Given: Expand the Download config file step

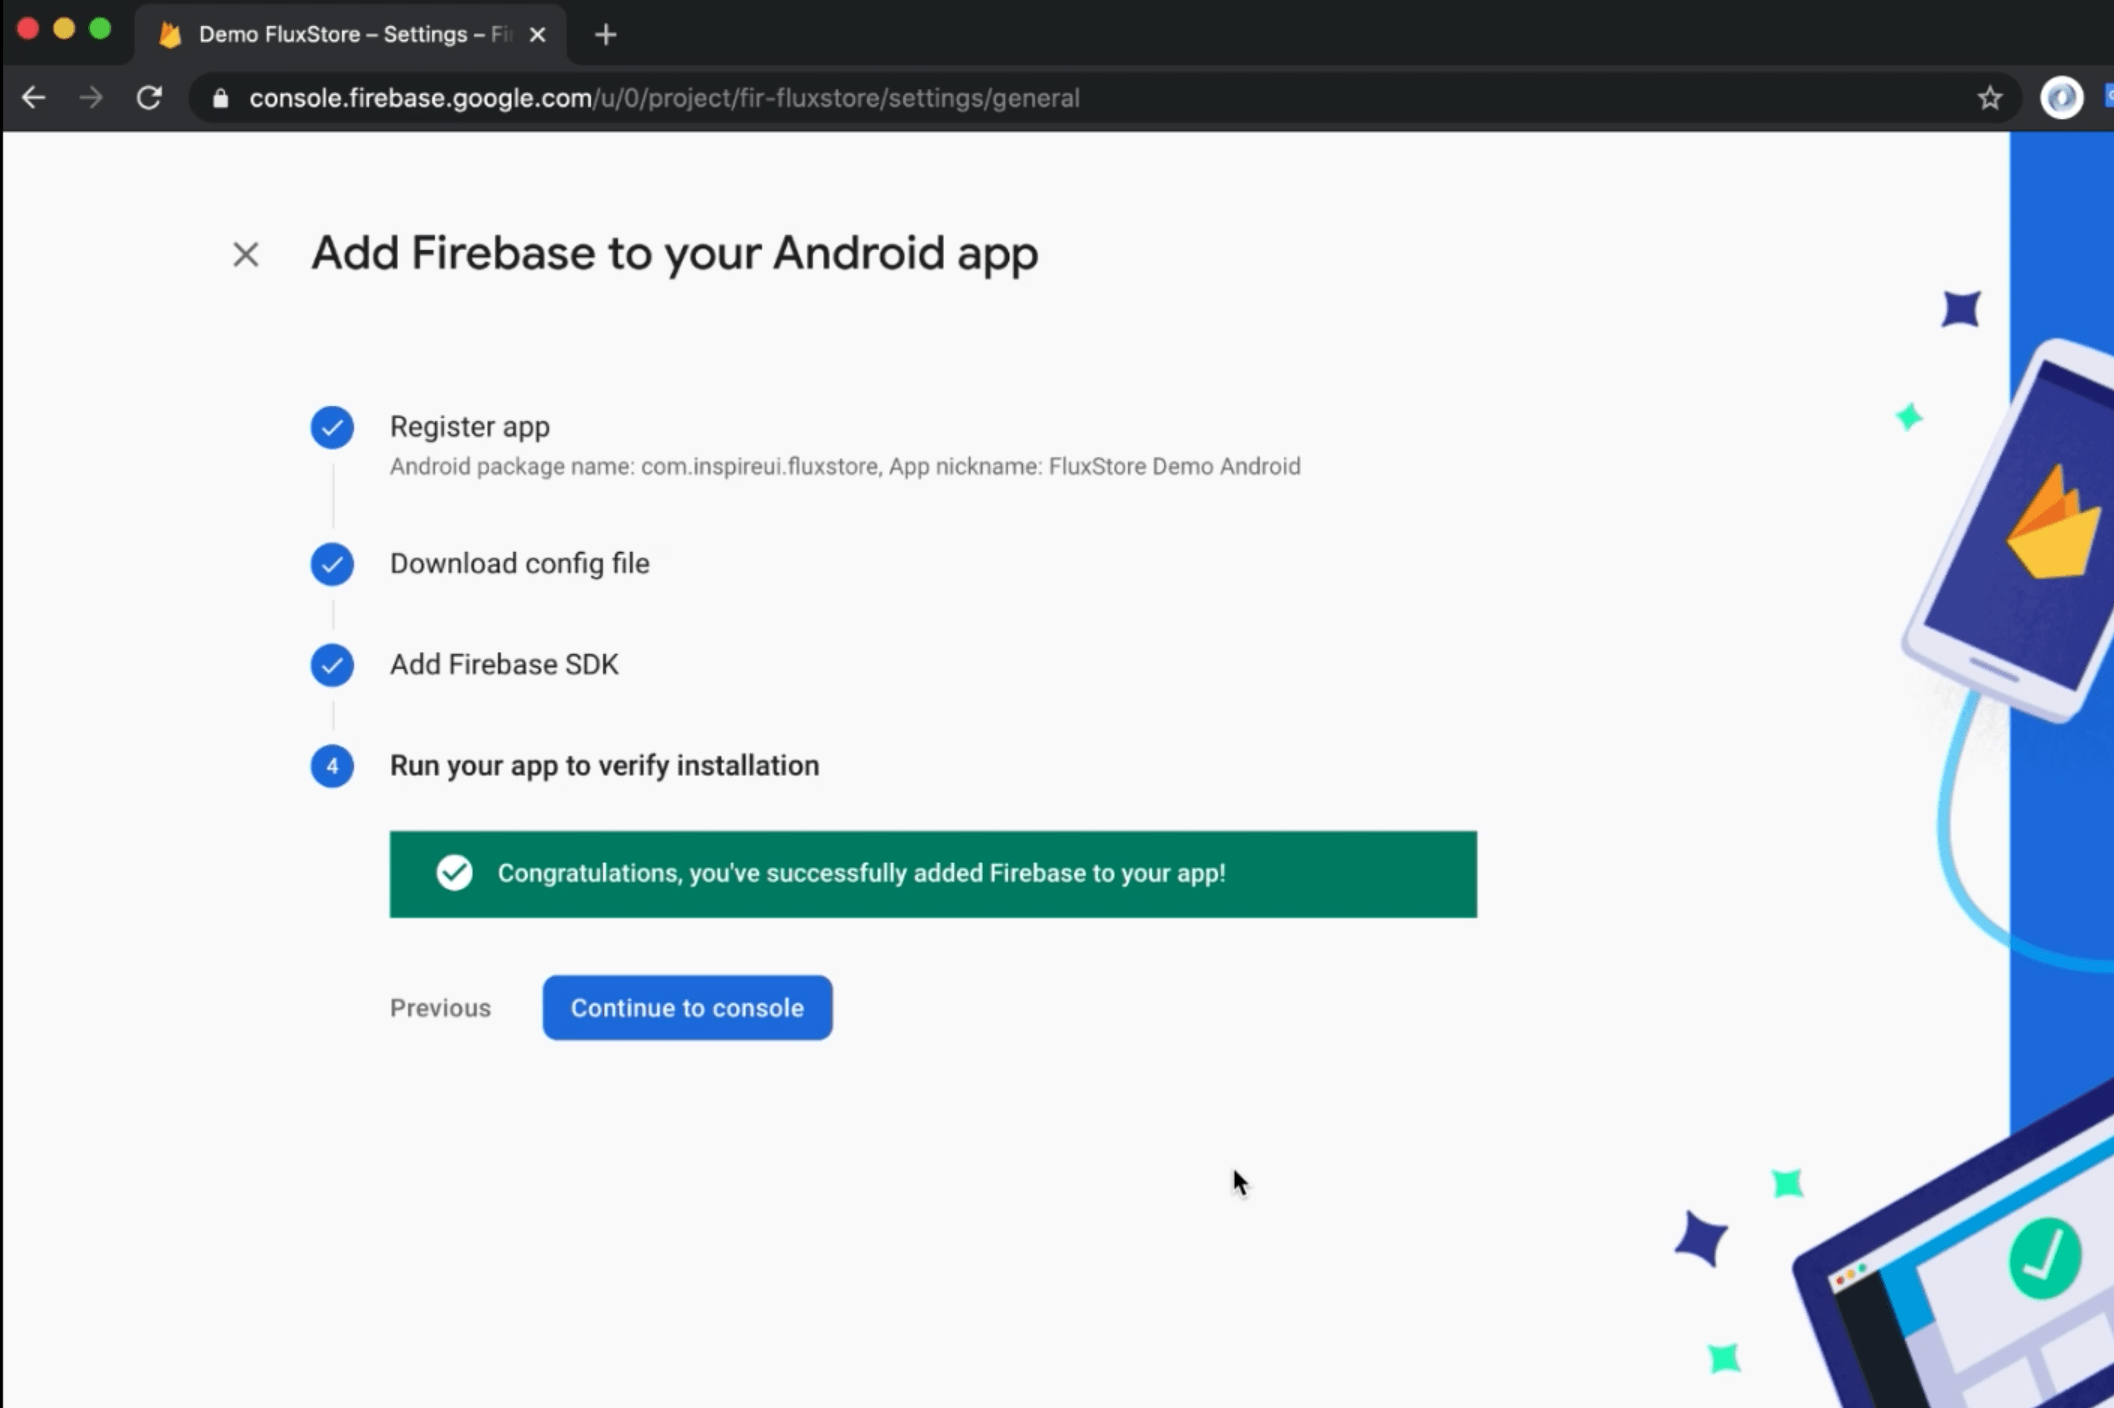Looking at the screenshot, I should point(519,564).
